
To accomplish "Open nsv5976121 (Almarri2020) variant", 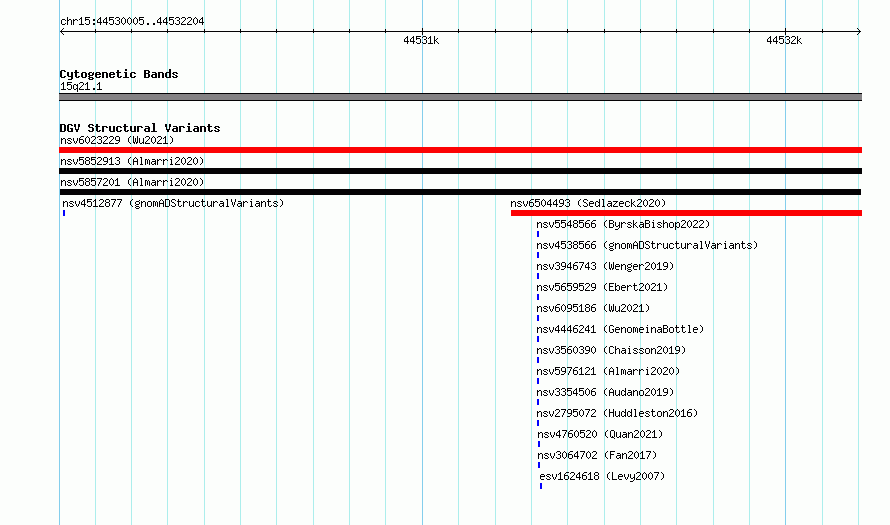I will 608,371.
